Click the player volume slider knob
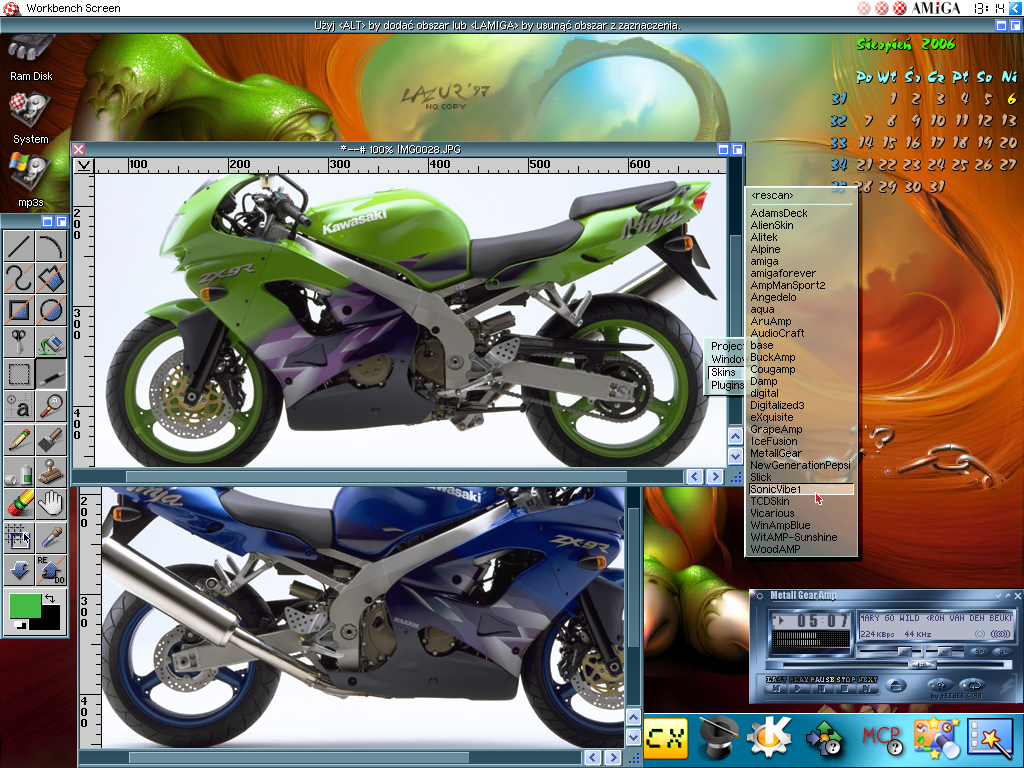This screenshot has height=768, width=1024. (x=904, y=651)
